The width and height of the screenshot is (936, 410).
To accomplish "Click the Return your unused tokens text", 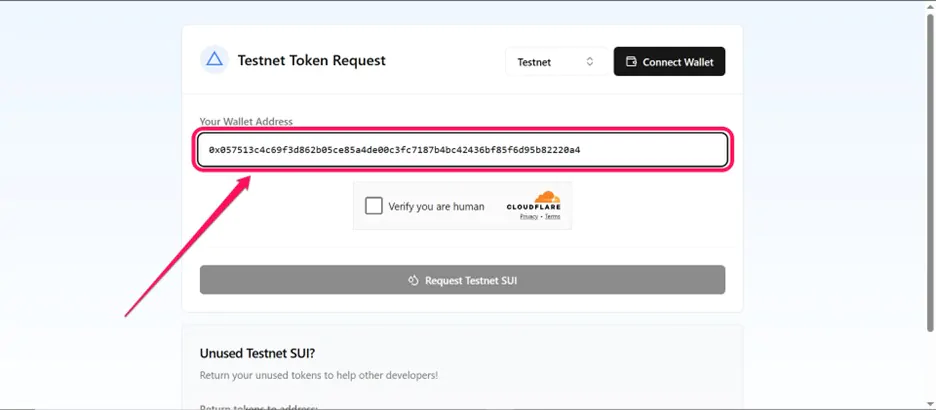I will (319, 375).
